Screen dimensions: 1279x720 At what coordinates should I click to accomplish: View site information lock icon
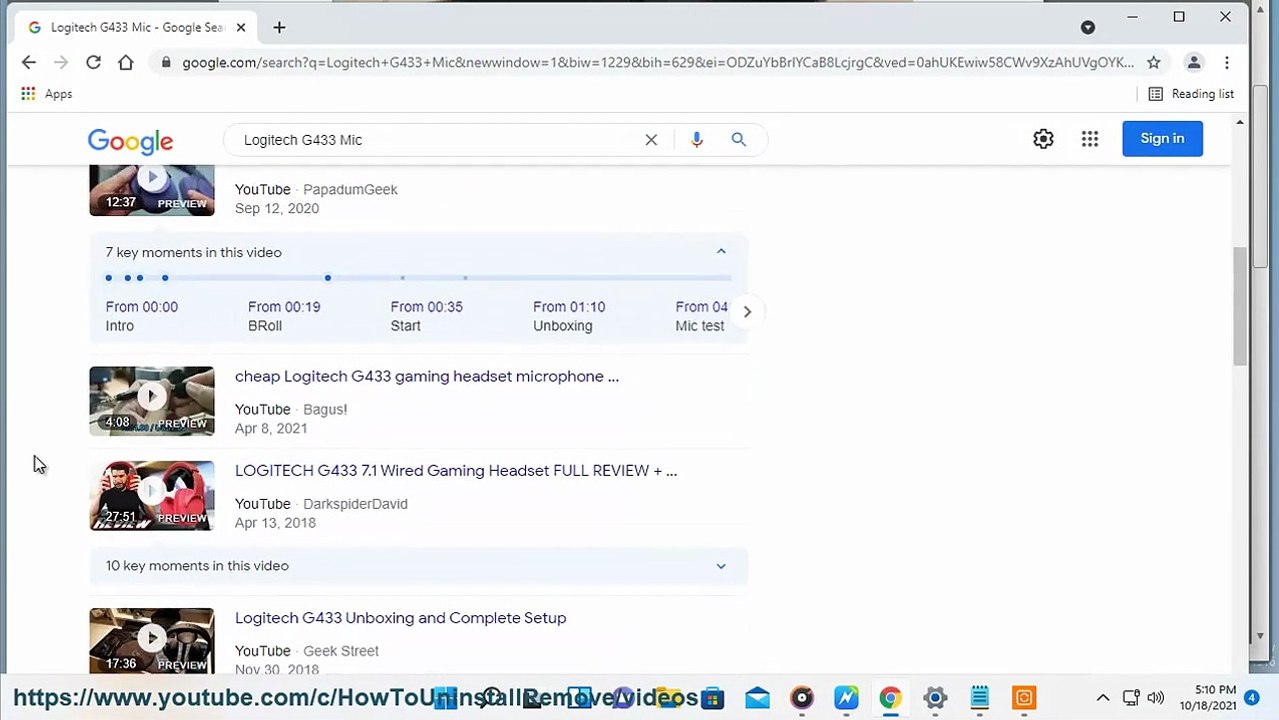click(x=166, y=62)
